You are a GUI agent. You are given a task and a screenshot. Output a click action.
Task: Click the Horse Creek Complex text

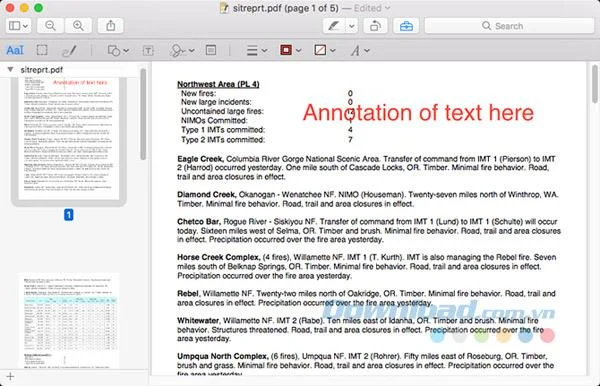(x=218, y=257)
